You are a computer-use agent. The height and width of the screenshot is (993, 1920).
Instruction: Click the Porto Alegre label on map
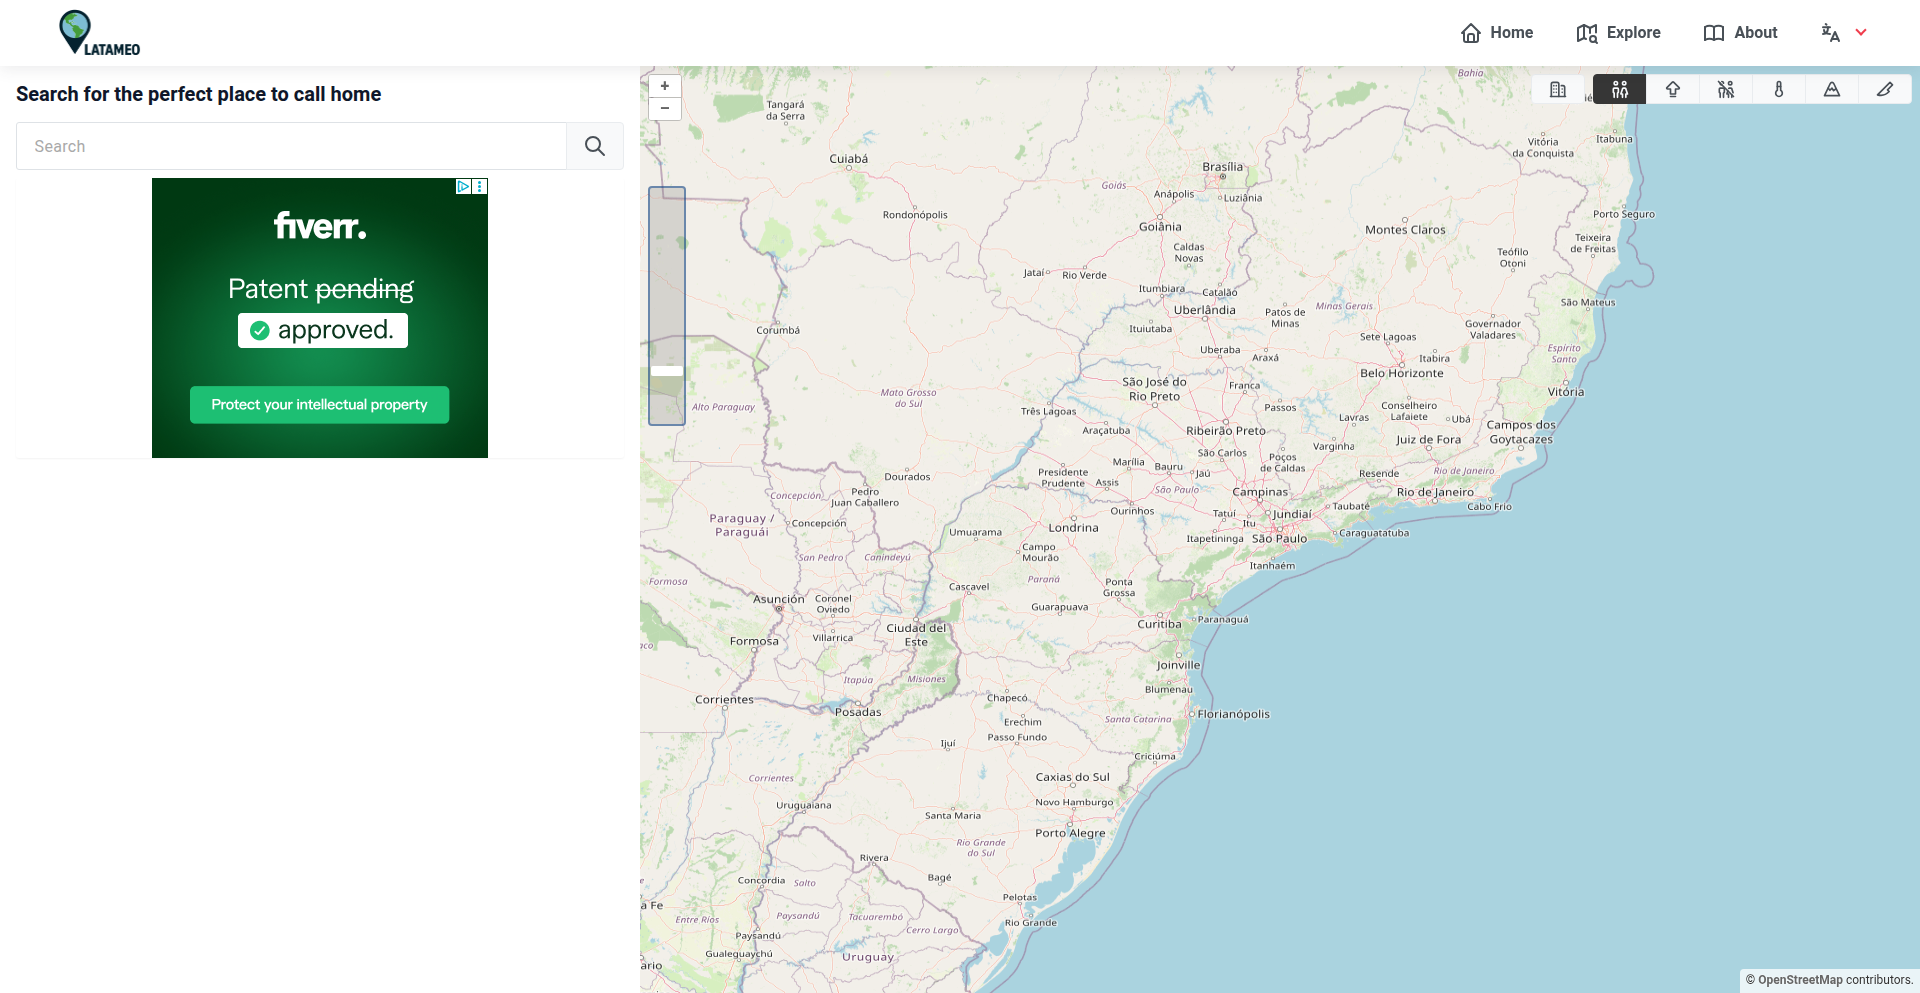point(1070,833)
